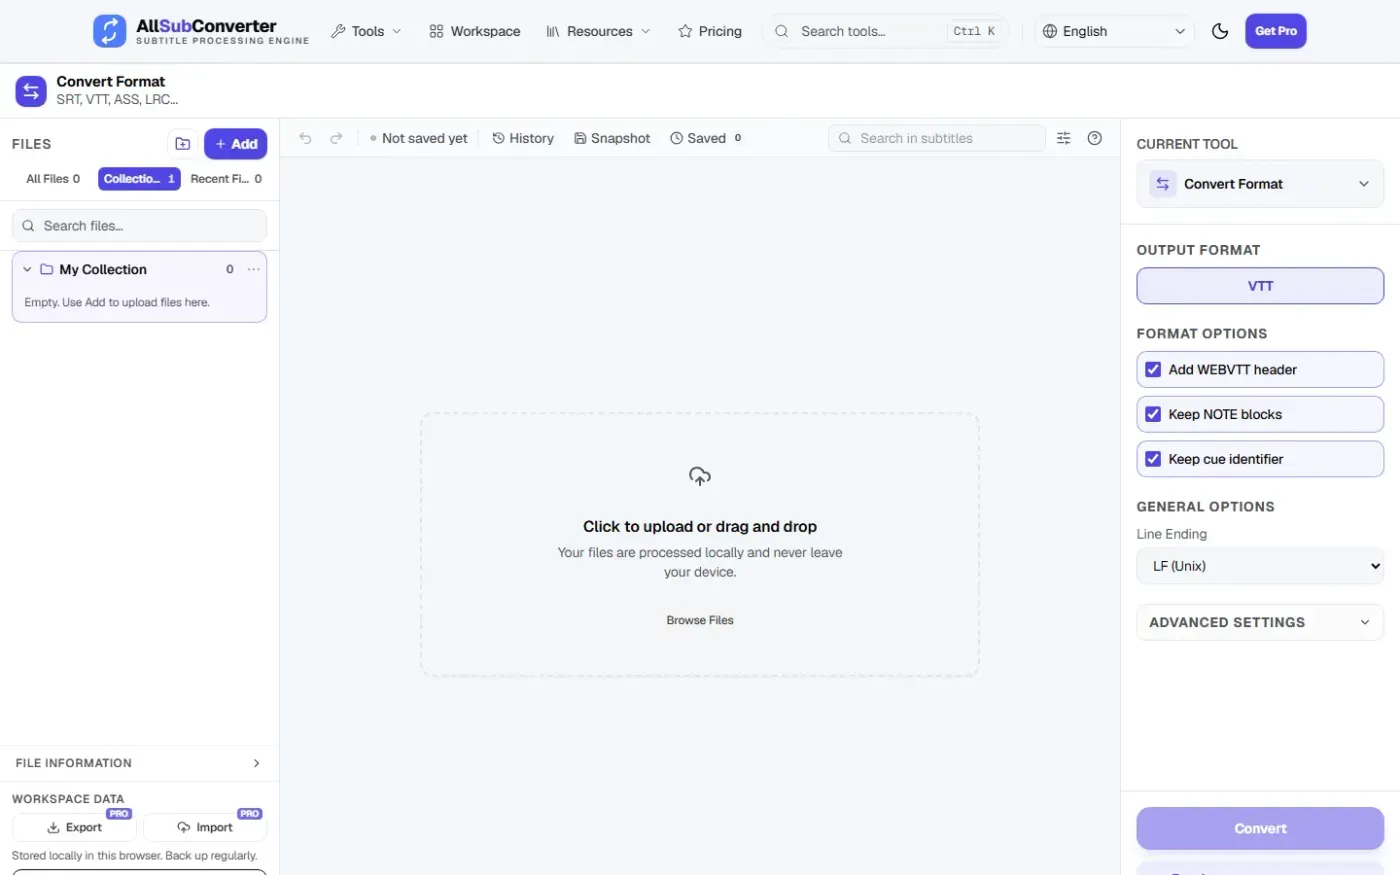Go to Workspace page
Viewport: 1400px width, 875px height.
click(475, 31)
